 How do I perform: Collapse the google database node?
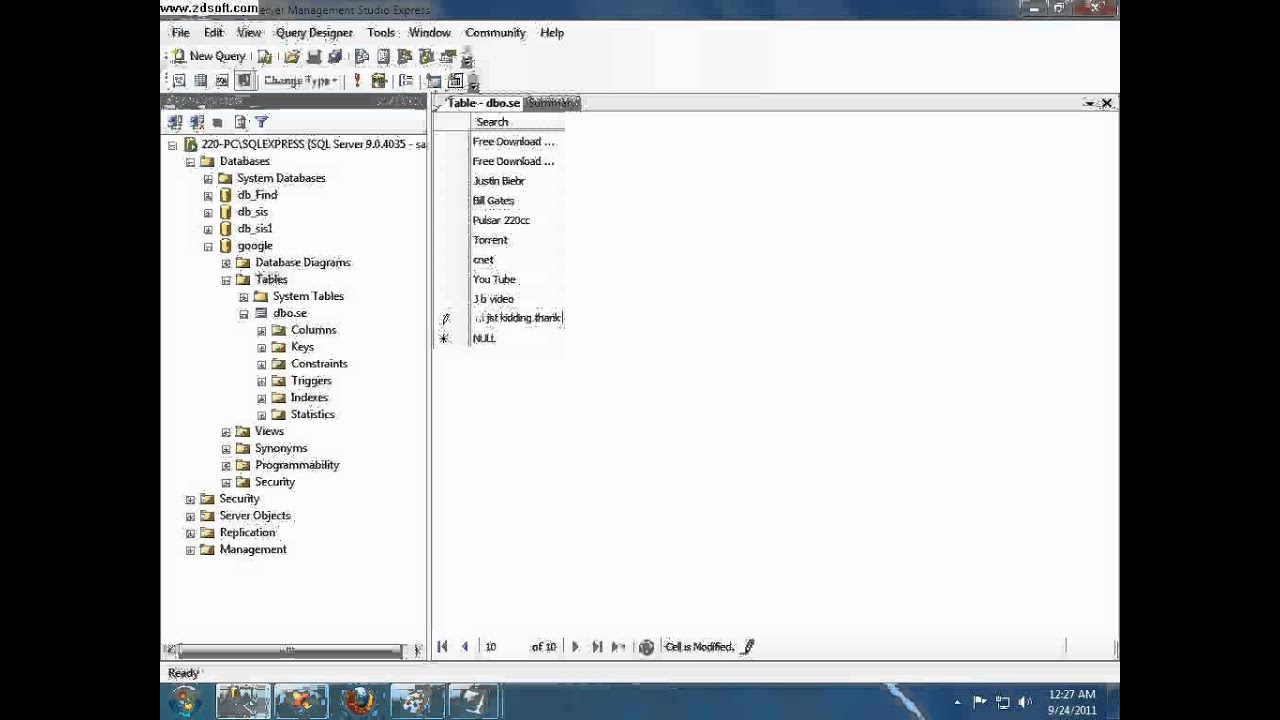tap(208, 246)
